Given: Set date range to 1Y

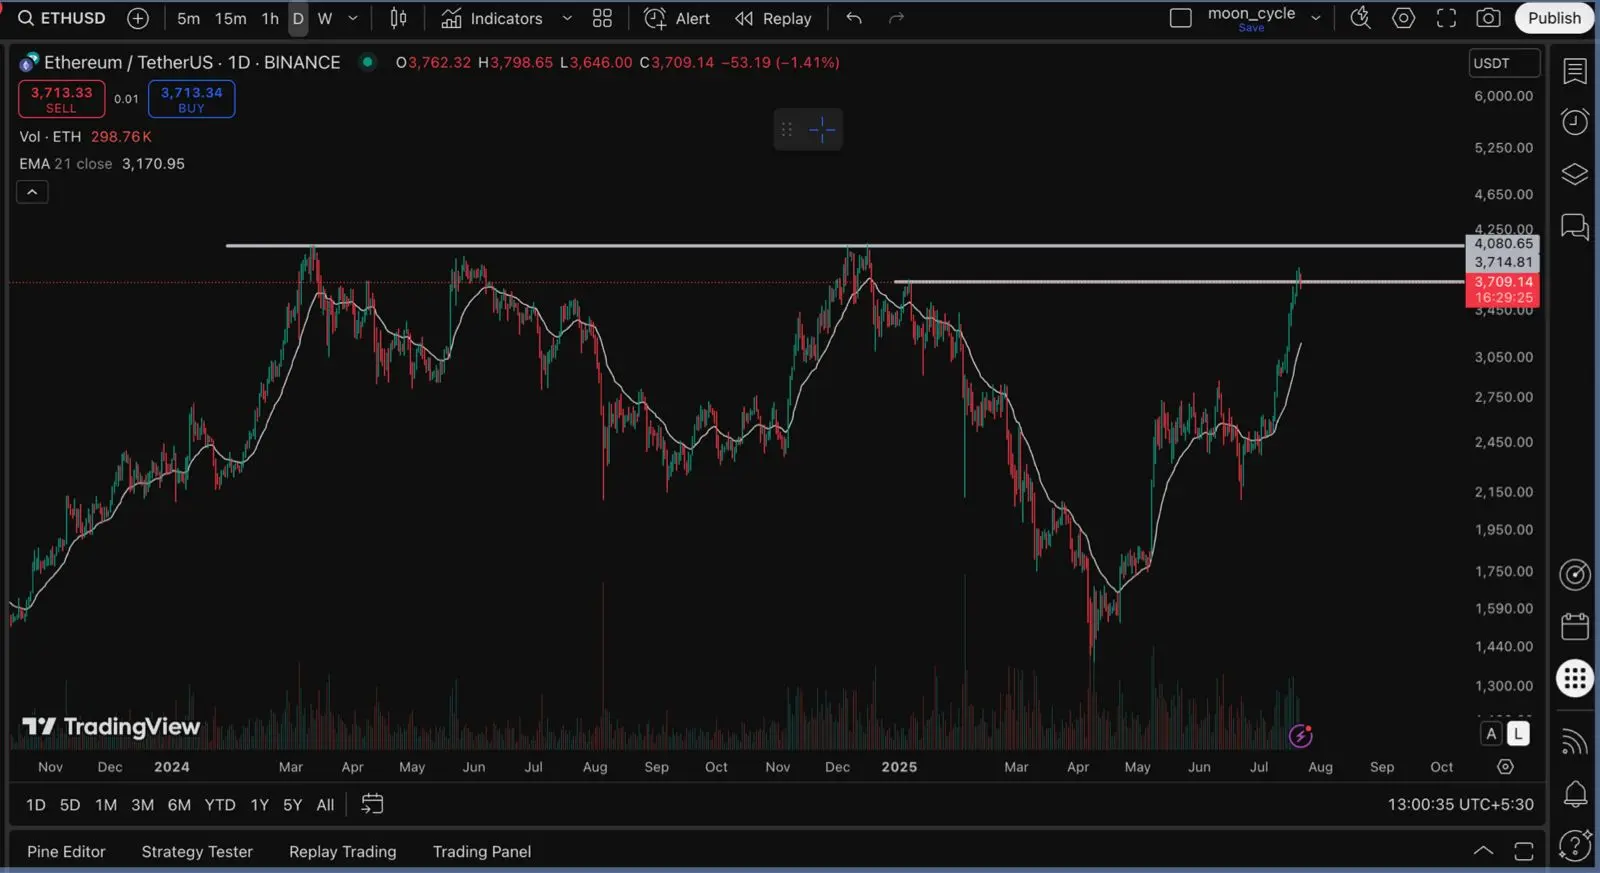Looking at the screenshot, I should tap(260, 805).
